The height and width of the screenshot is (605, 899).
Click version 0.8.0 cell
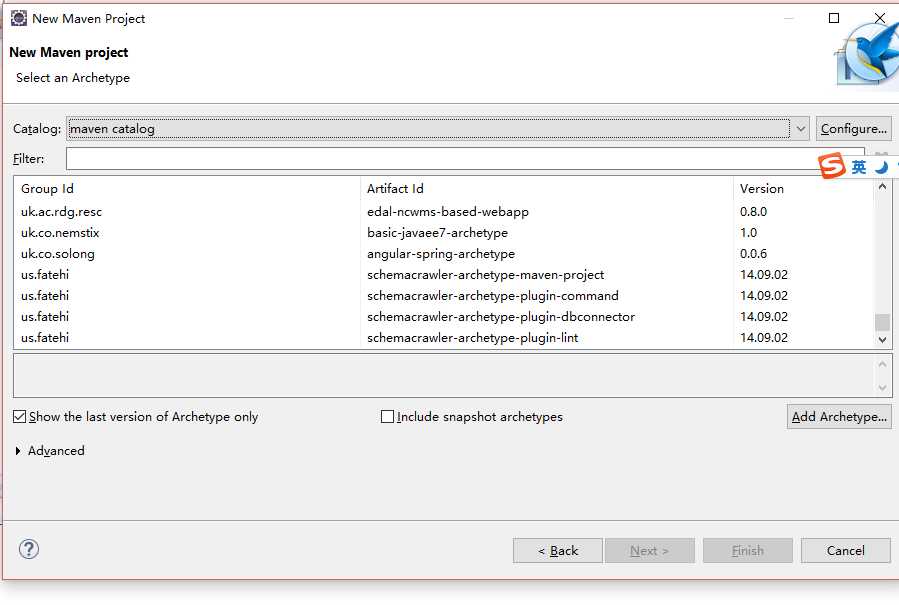753,212
